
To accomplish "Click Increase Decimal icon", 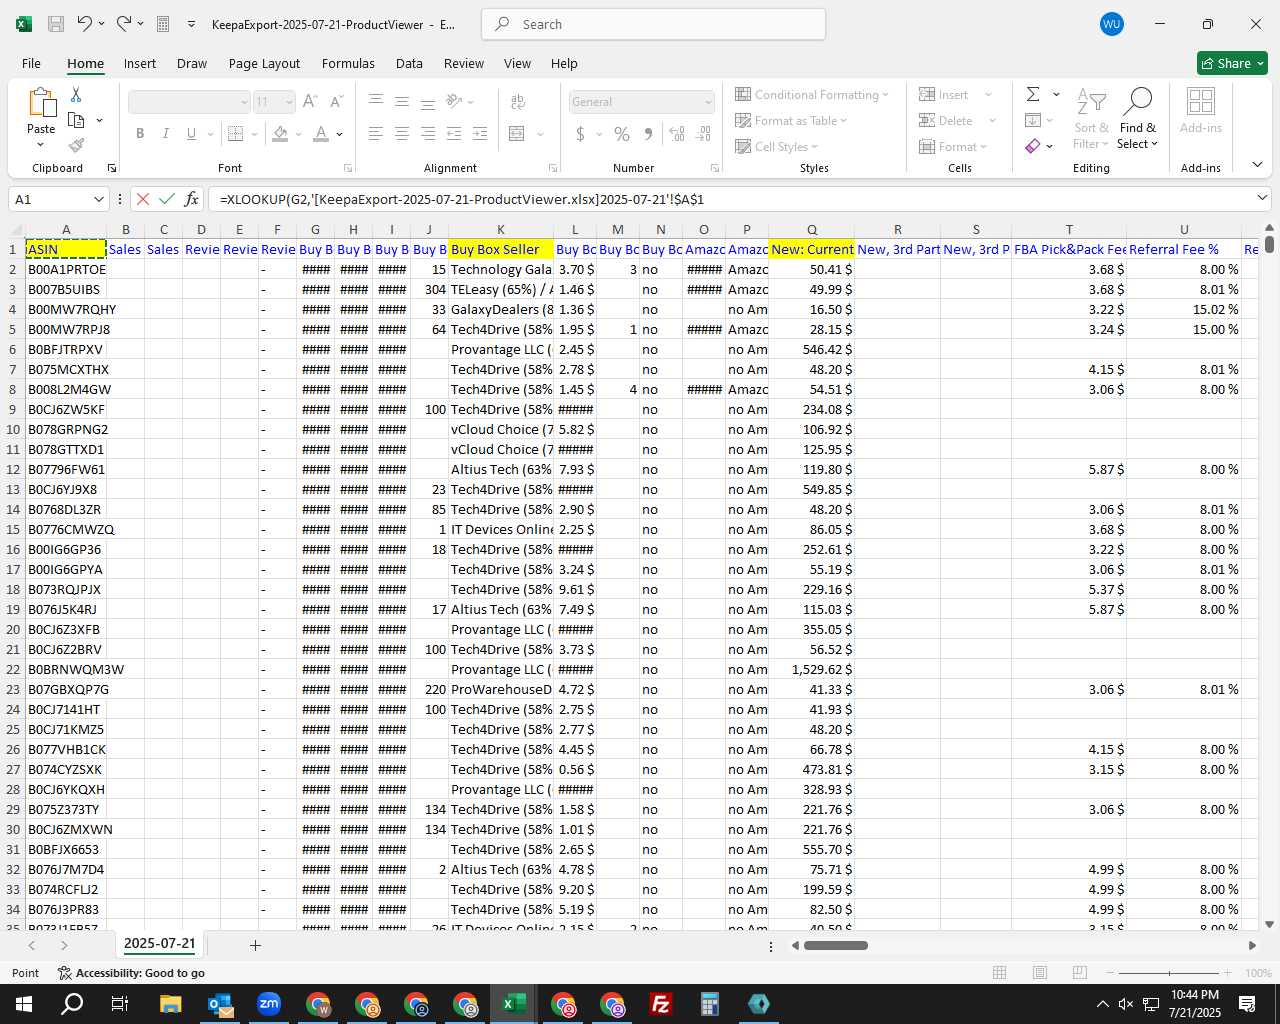I will click(x=677, y=134).
